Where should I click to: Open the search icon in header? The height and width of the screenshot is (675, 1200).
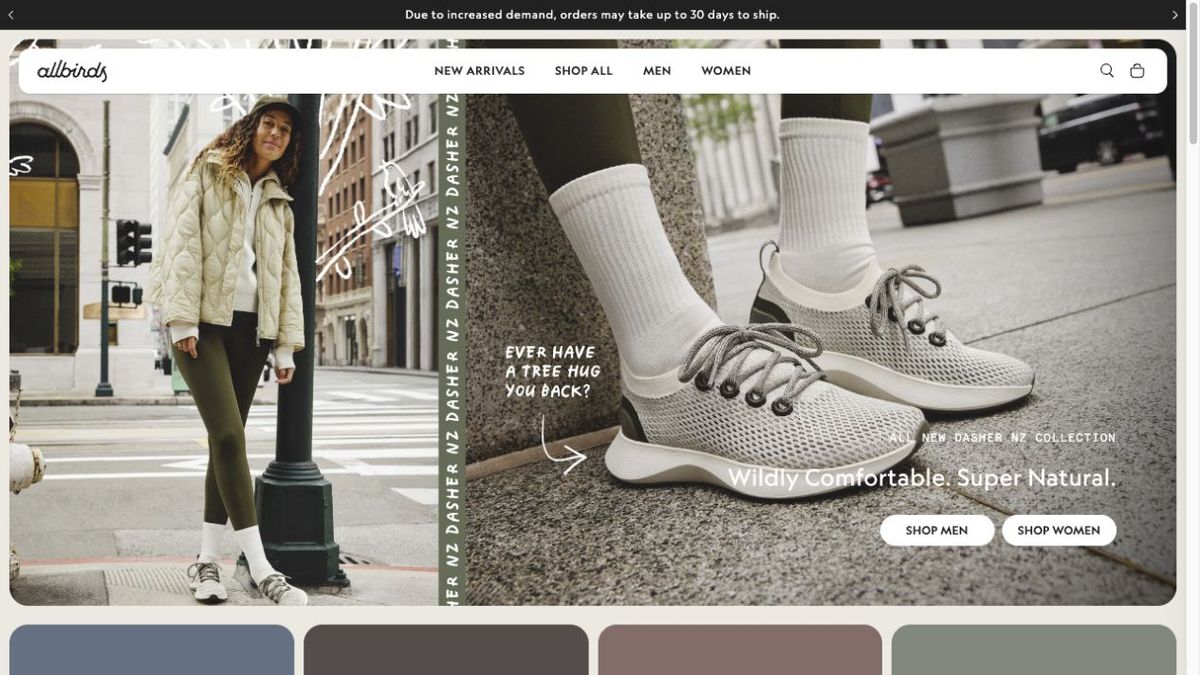pyautogui.click(x=1107, y=71)
